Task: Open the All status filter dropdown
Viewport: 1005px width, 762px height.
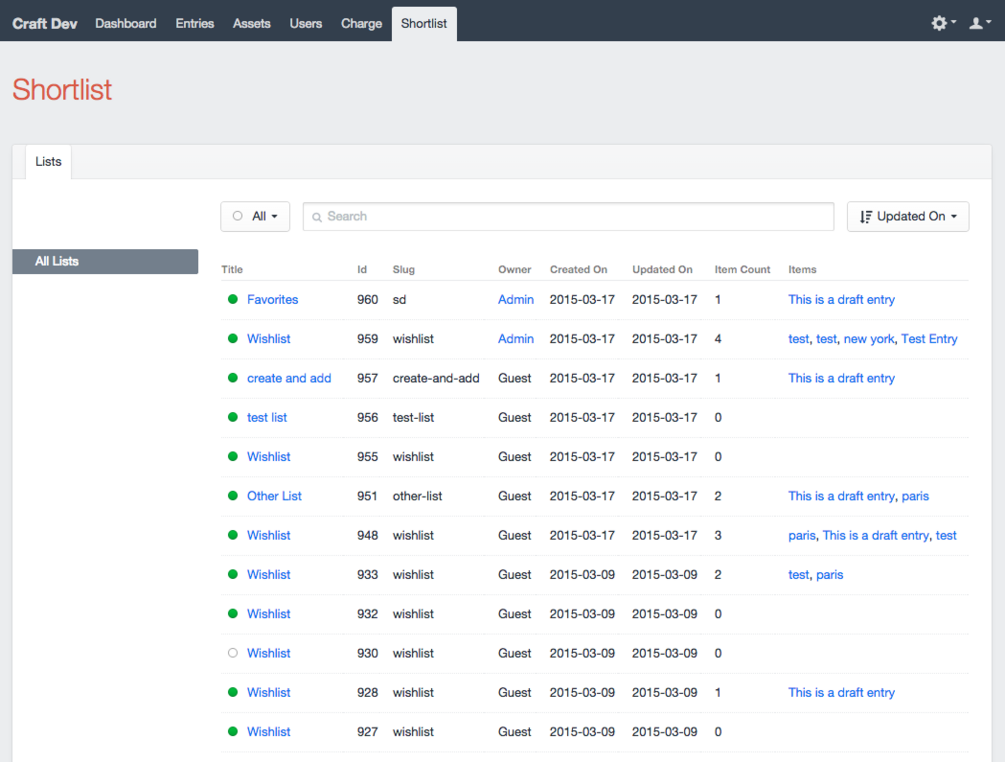Action: click(255, 217)
